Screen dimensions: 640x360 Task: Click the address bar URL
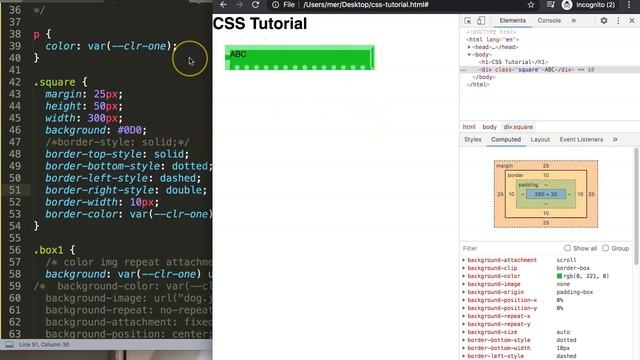[366, 4]
